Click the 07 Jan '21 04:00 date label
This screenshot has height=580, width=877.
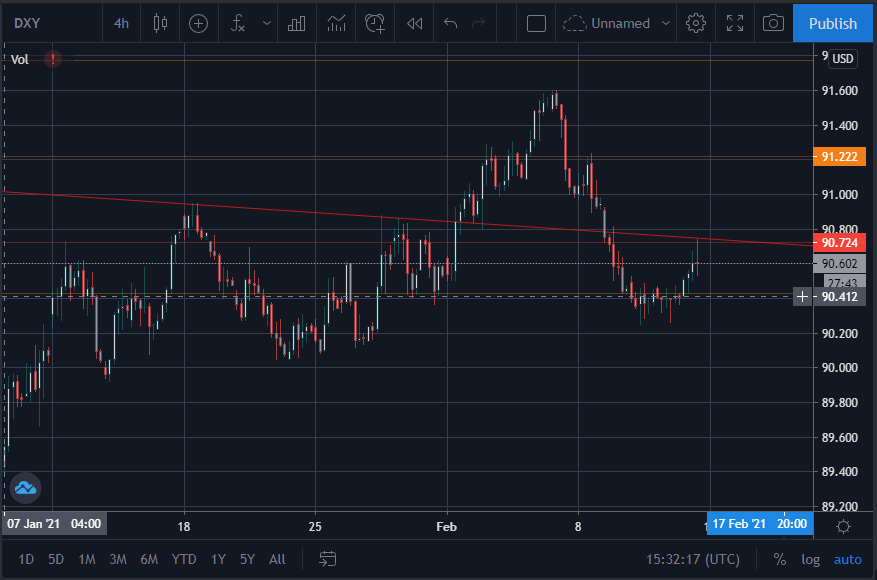(x=54, y=524)
